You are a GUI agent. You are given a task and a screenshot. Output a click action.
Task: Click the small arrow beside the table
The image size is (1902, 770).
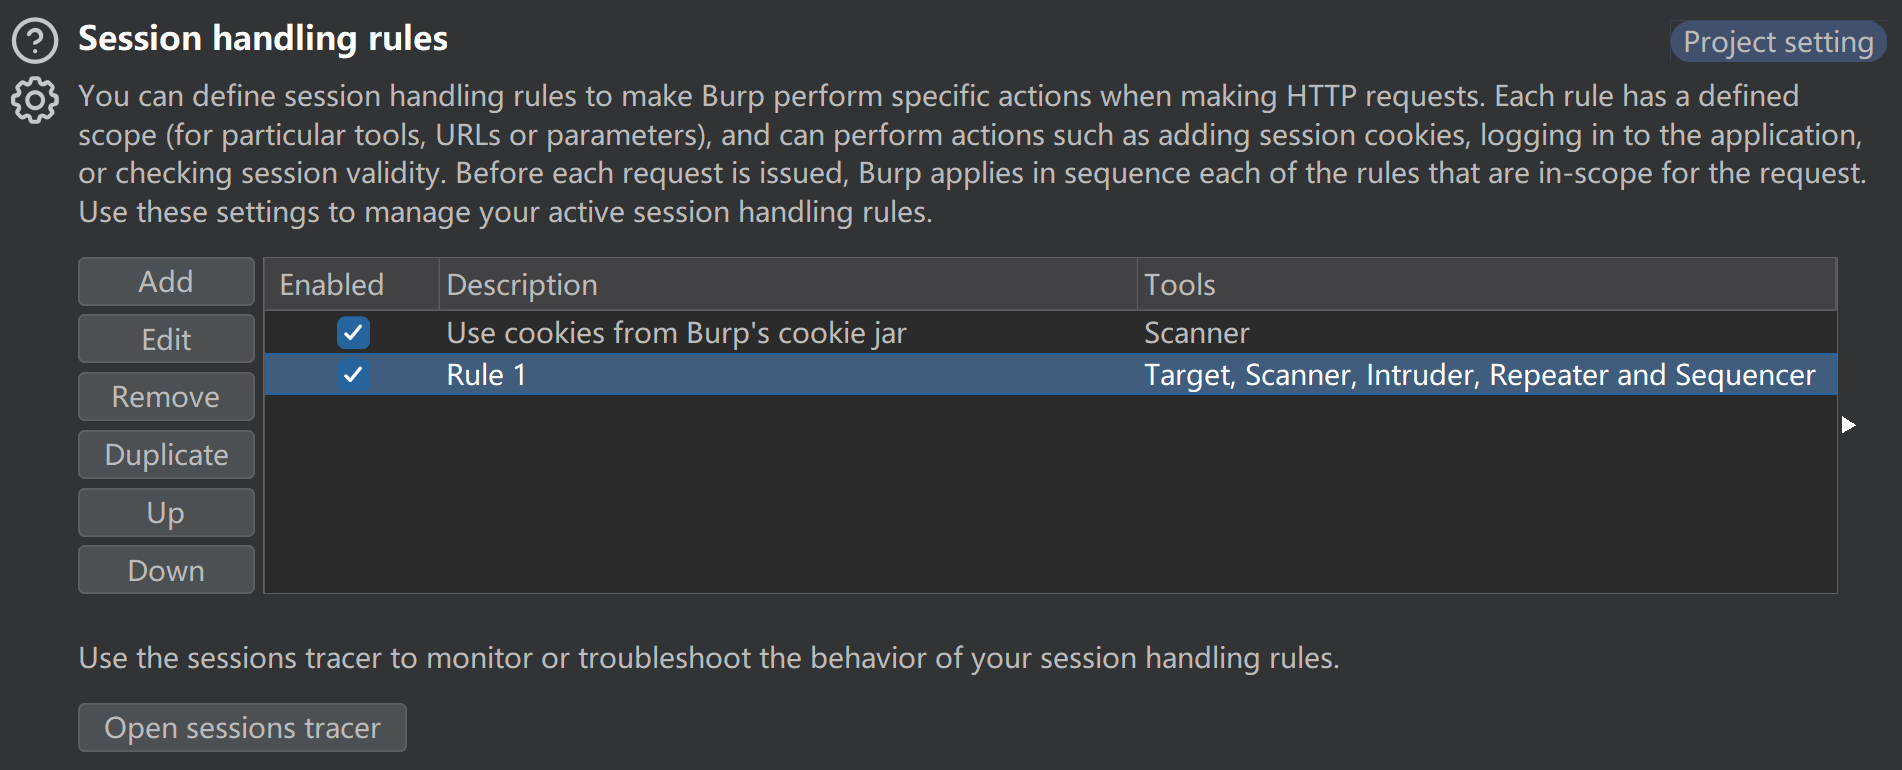[1848, 425]
